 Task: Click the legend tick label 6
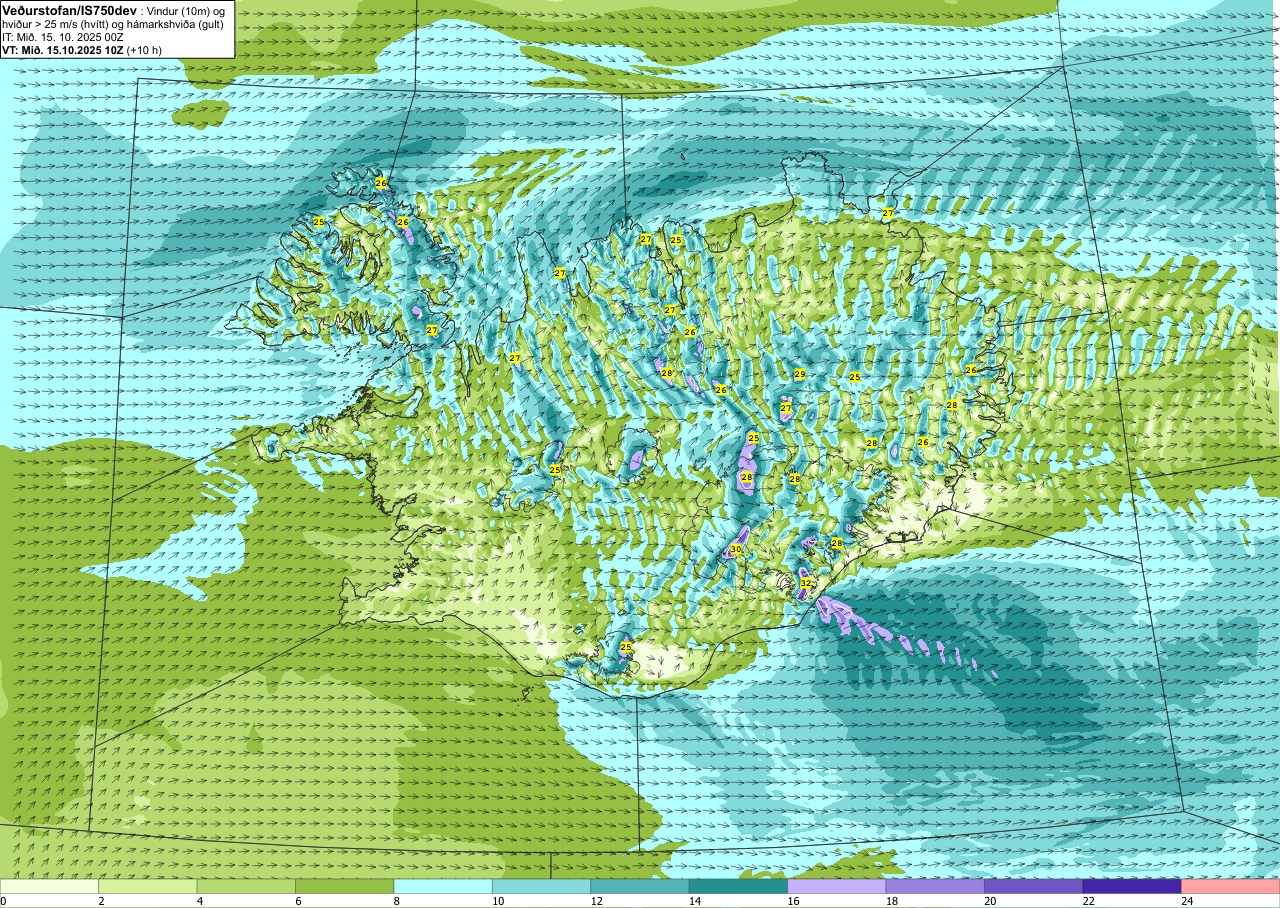tap(296, 902)
